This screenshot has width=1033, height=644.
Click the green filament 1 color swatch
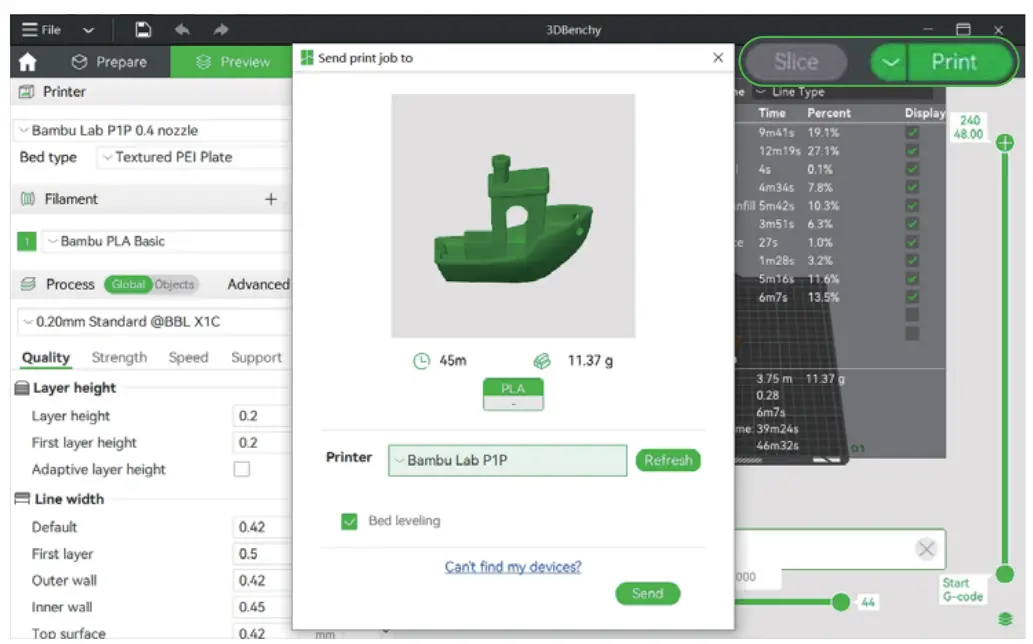(x=26, y=242)
